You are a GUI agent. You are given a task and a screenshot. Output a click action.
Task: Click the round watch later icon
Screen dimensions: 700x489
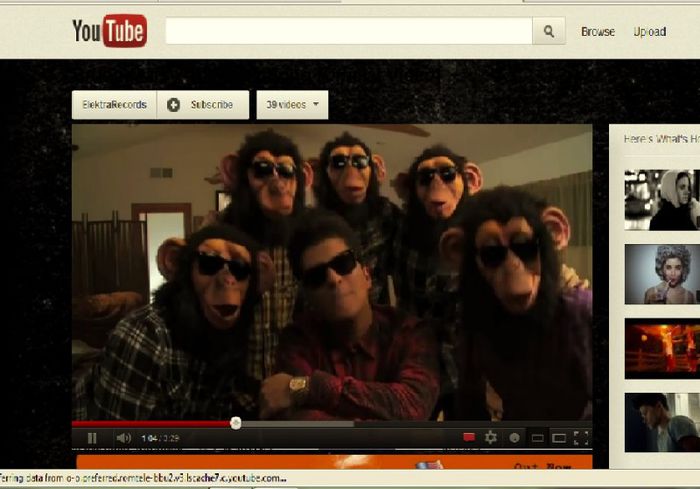tap(514, 438)
